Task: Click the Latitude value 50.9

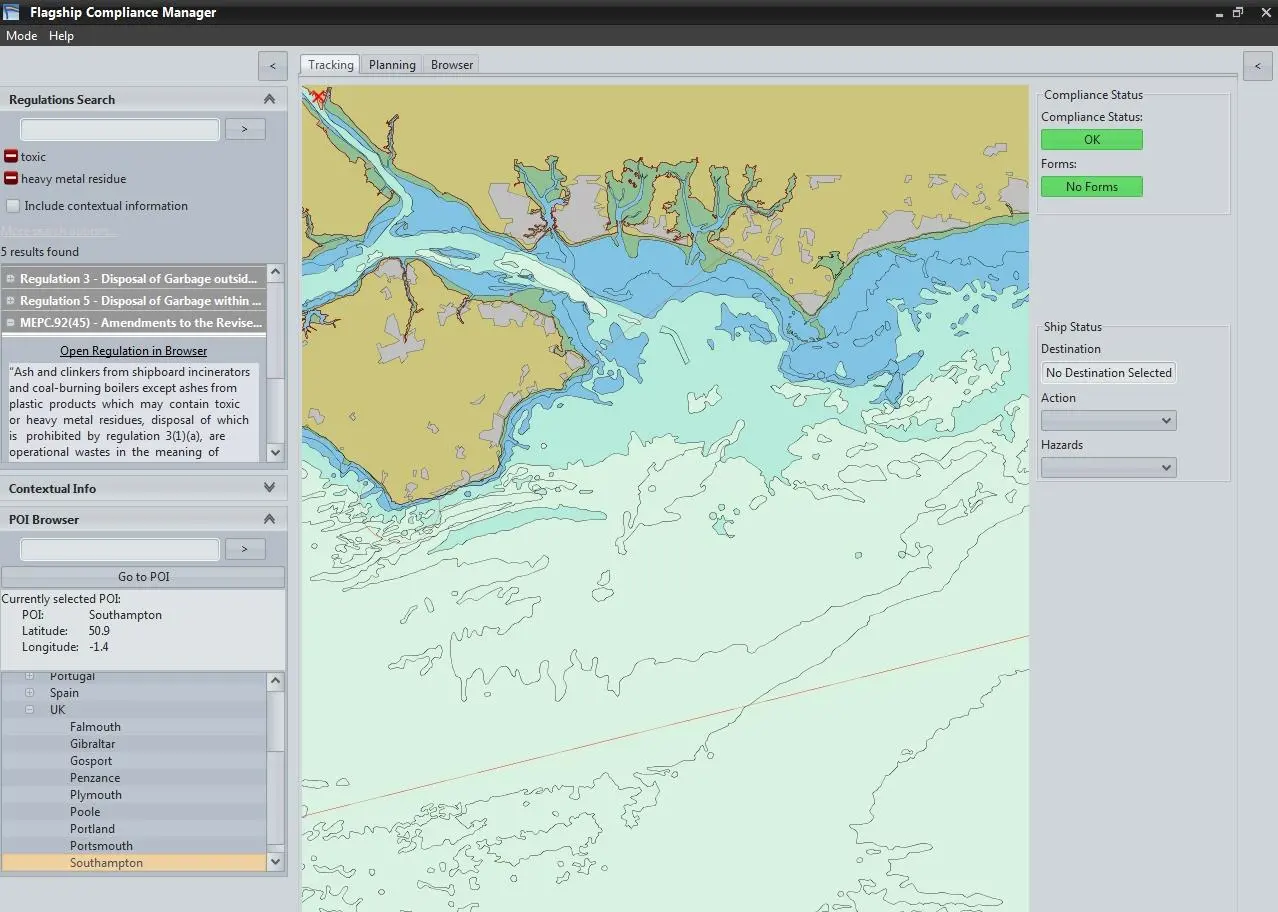Action: [99, 631]
